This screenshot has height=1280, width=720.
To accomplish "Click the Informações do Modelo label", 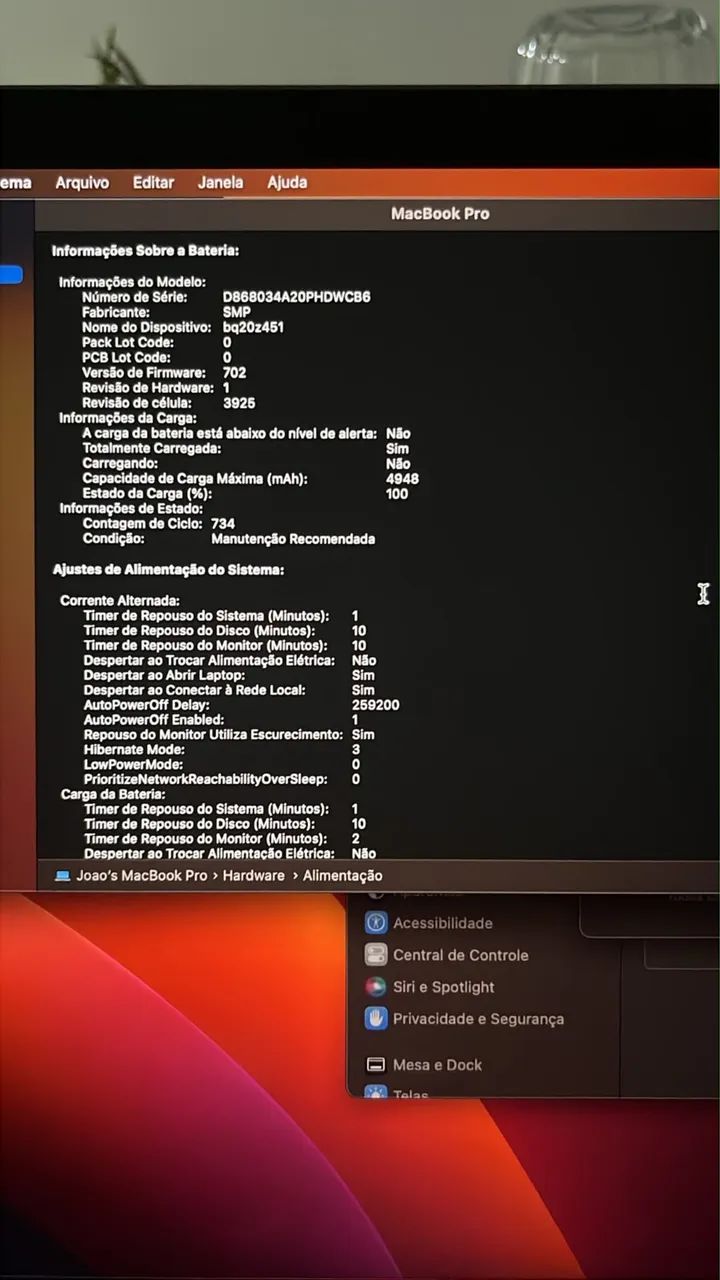I will pos(132,282).
